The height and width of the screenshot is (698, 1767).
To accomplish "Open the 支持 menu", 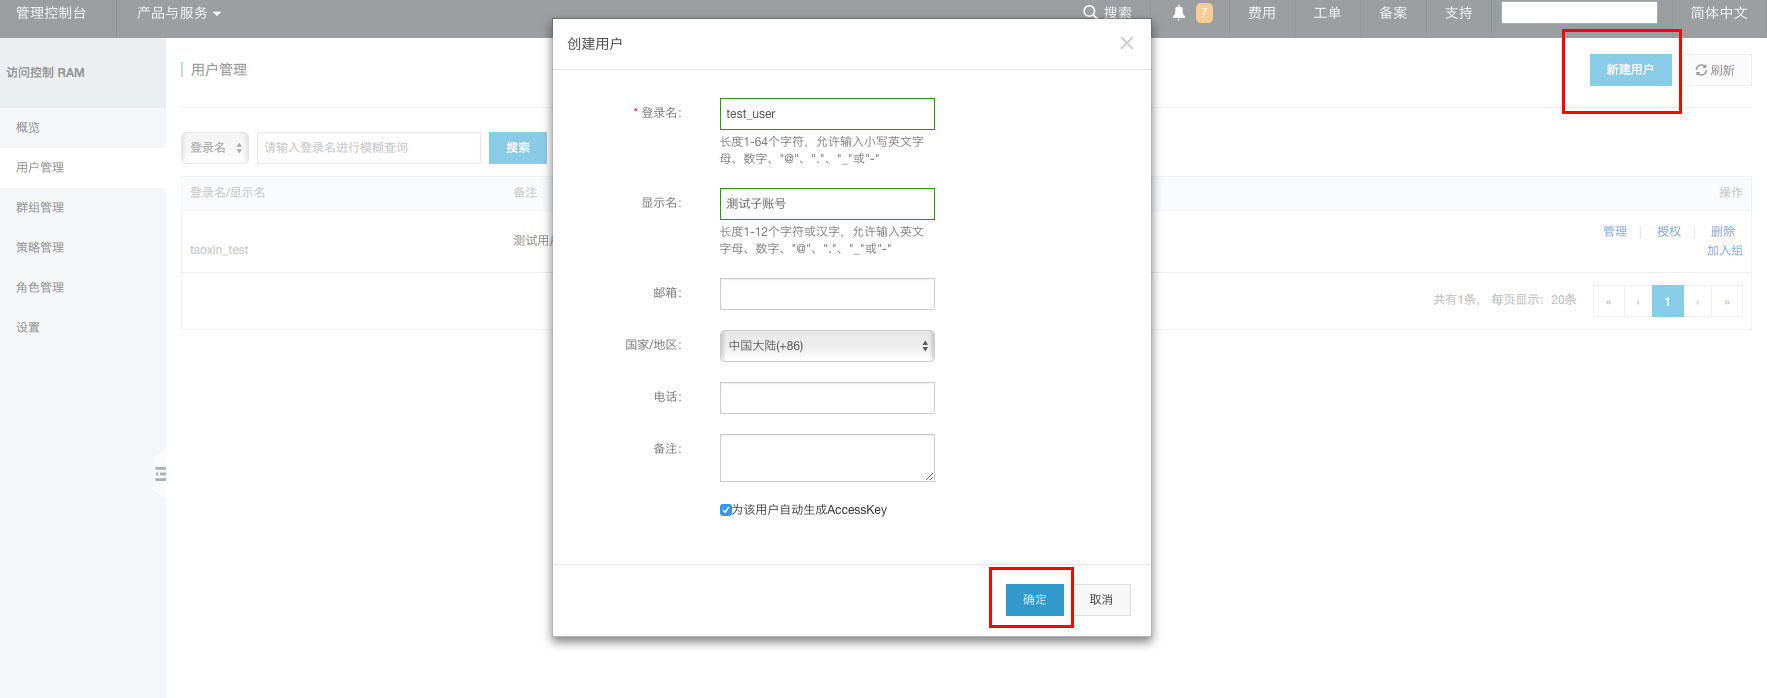I will tap(1458, 13).
